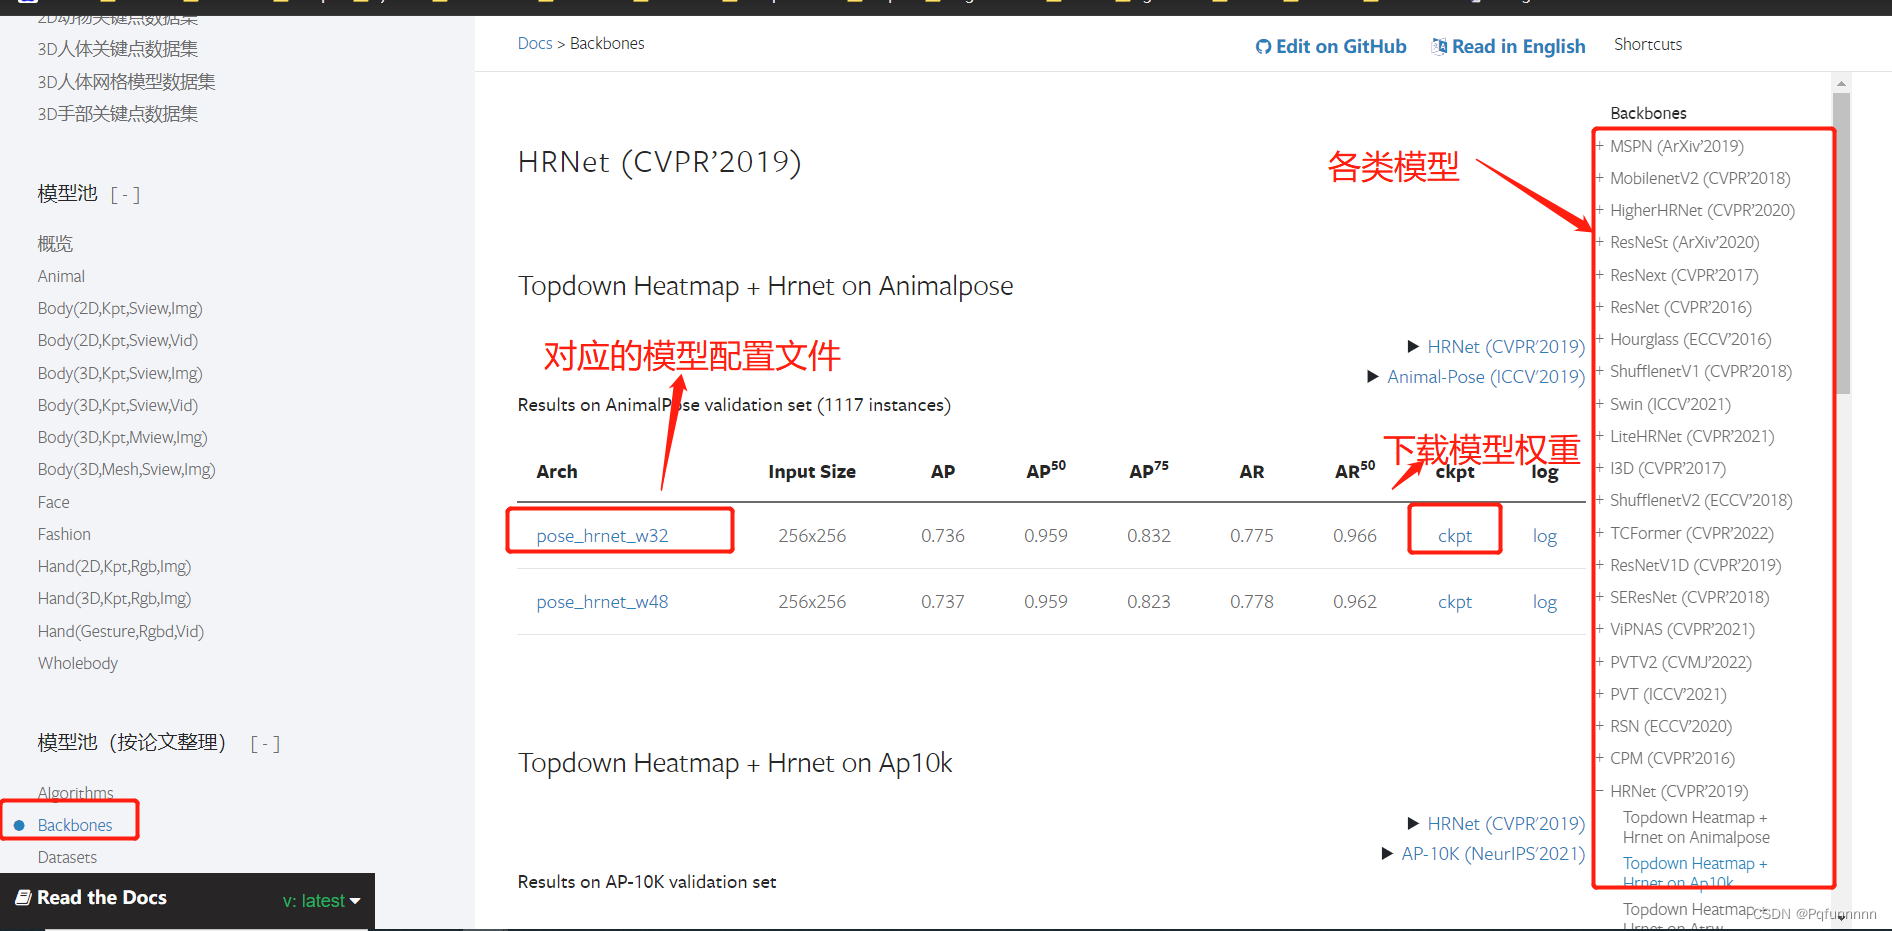Image resolution: width=1892 pixels, height=931 pixels.
Task: Click the triangle icon before HRNet (CVPR'2019) link
Action: 1413,346
